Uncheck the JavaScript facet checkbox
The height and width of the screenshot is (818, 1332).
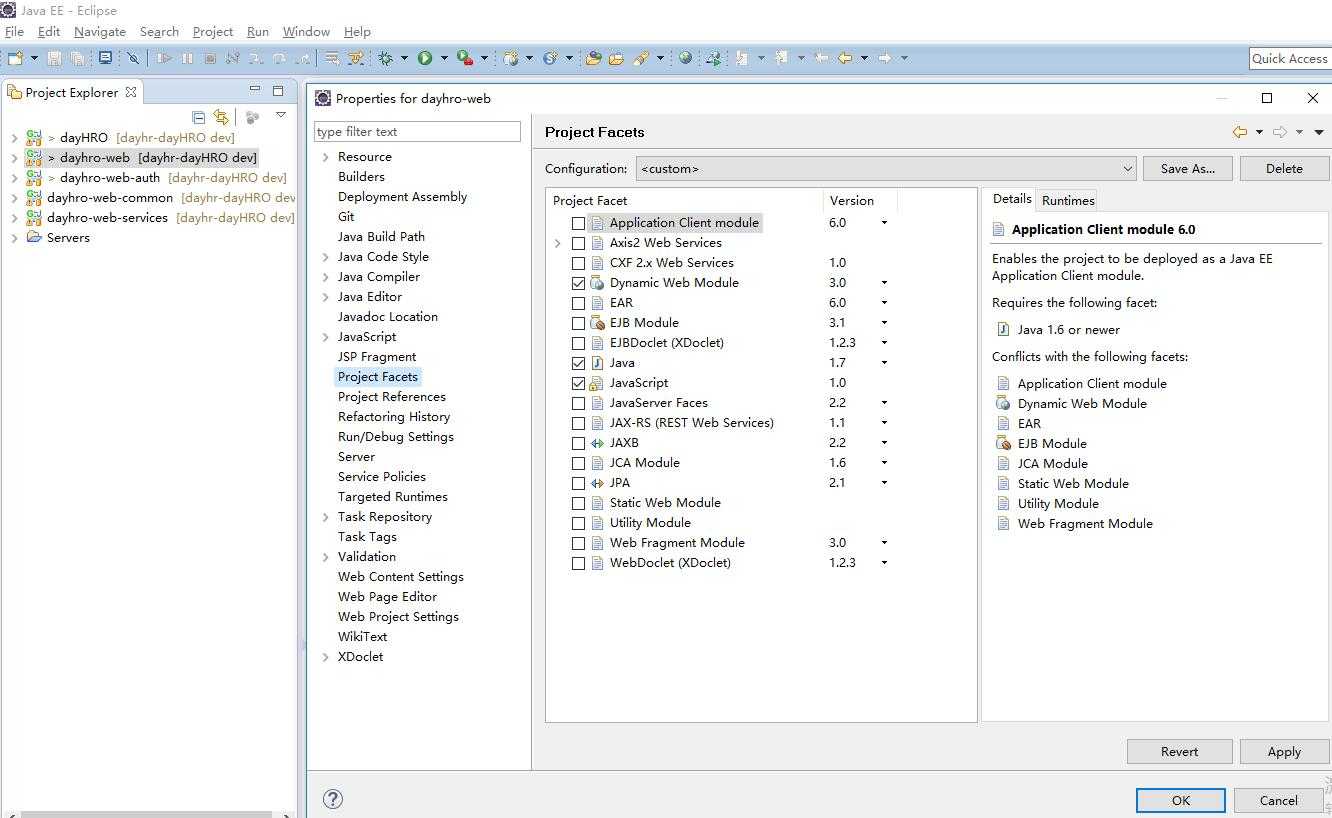pos(578,383)
